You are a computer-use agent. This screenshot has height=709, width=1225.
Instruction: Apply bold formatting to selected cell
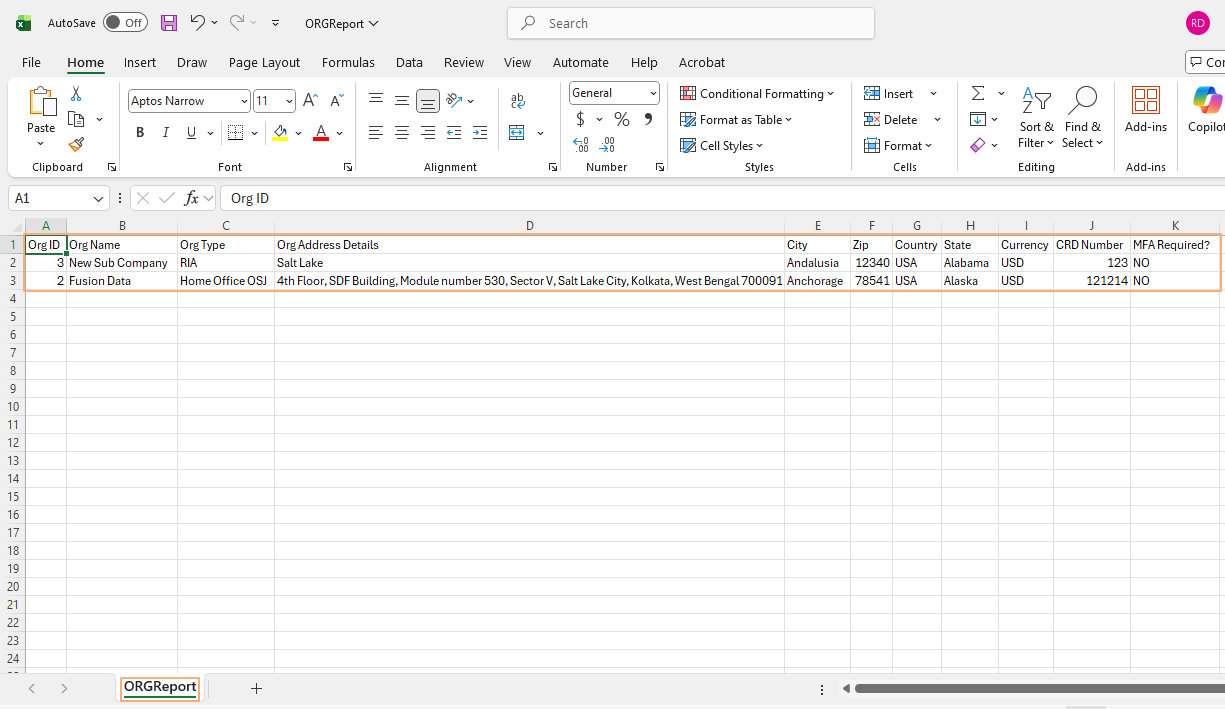coord(140,132)
